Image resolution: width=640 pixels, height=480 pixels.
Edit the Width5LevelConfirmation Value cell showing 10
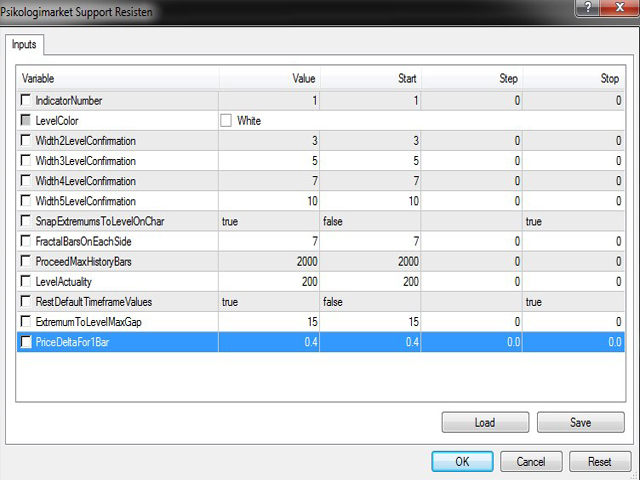point(269,201)
